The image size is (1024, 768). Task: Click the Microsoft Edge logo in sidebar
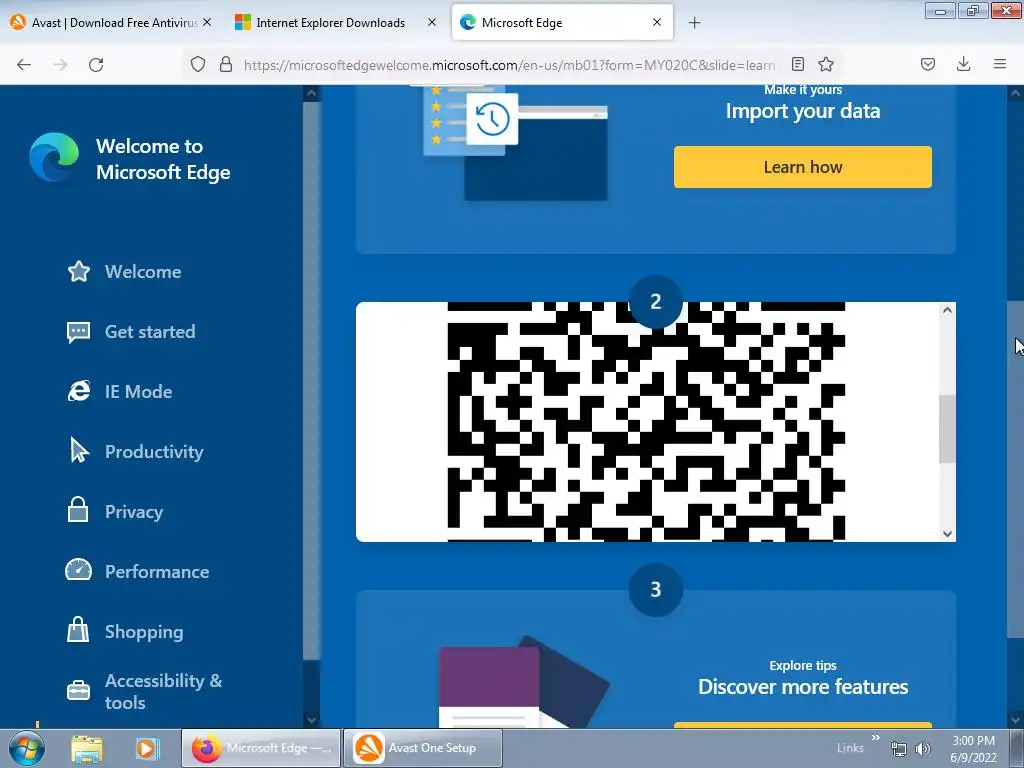54,157
